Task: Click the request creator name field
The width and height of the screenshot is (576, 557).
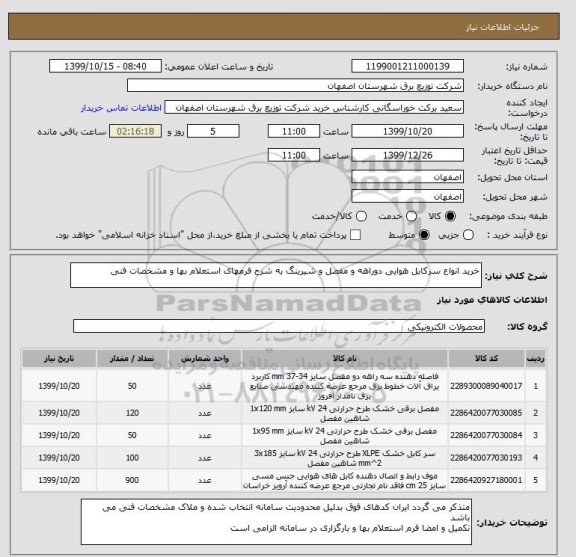Action: click(314, 108)
